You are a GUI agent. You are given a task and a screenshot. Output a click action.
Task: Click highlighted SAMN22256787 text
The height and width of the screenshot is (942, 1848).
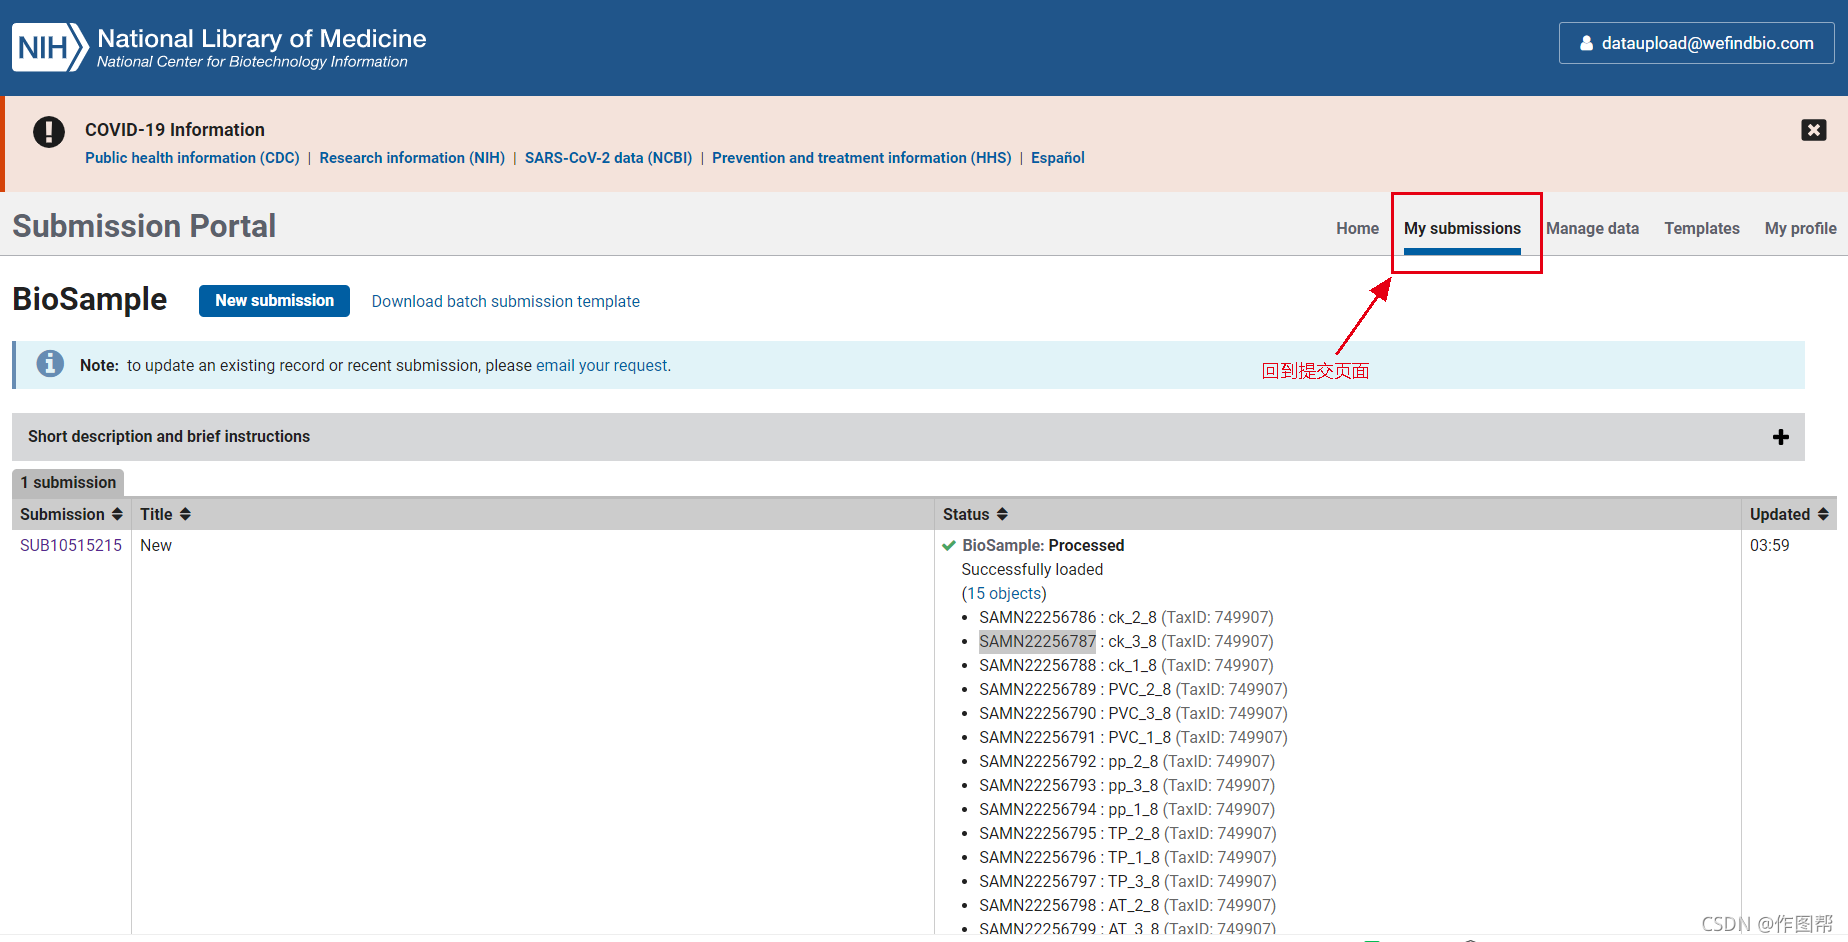click(1037, 641)
